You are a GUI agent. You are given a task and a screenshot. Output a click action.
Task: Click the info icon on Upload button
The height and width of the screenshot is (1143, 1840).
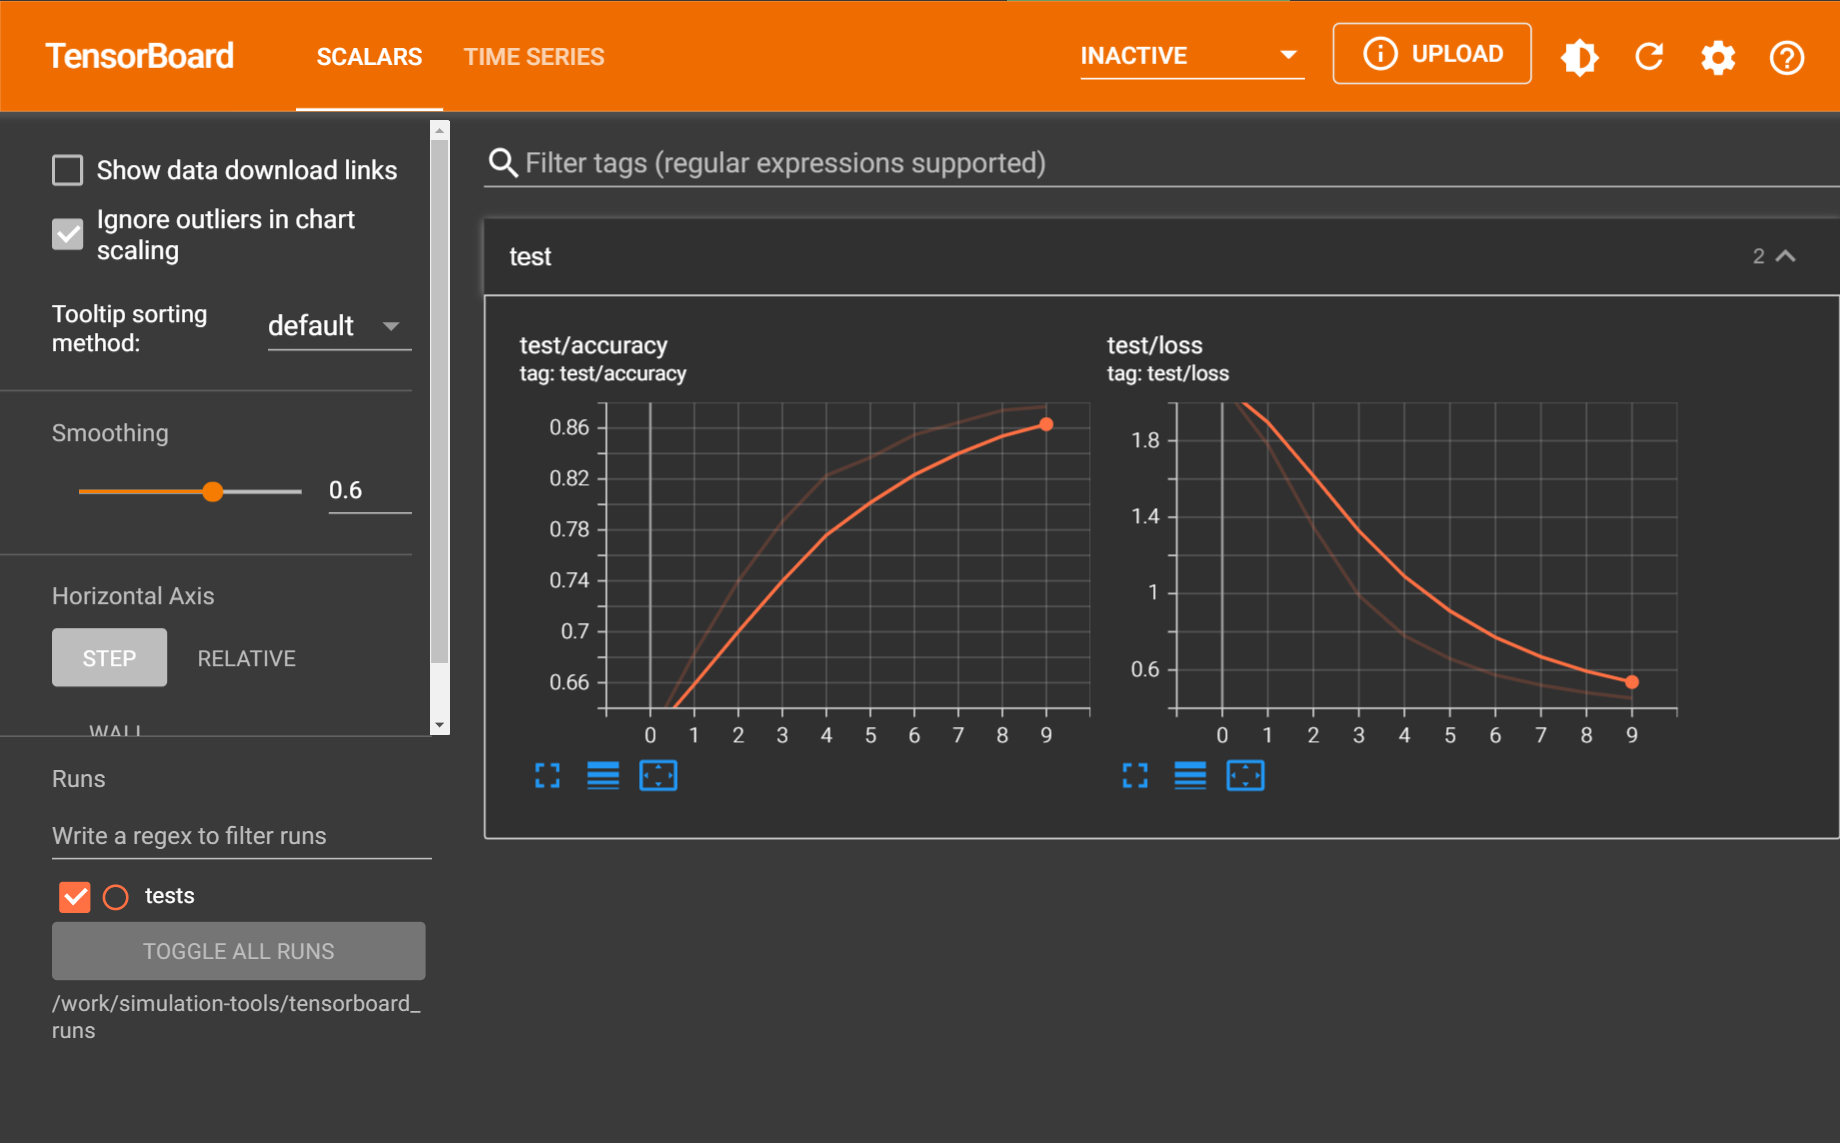[1381, 54]
